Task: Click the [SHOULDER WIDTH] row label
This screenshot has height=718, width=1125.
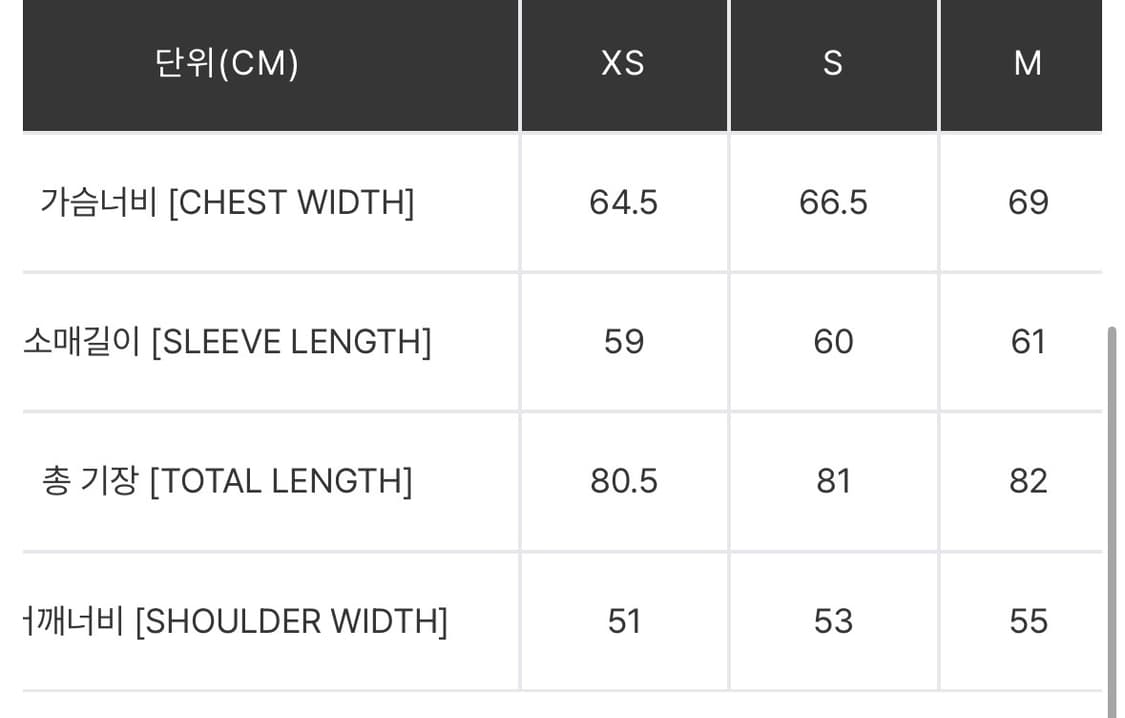Action: [x=236, y=621]
